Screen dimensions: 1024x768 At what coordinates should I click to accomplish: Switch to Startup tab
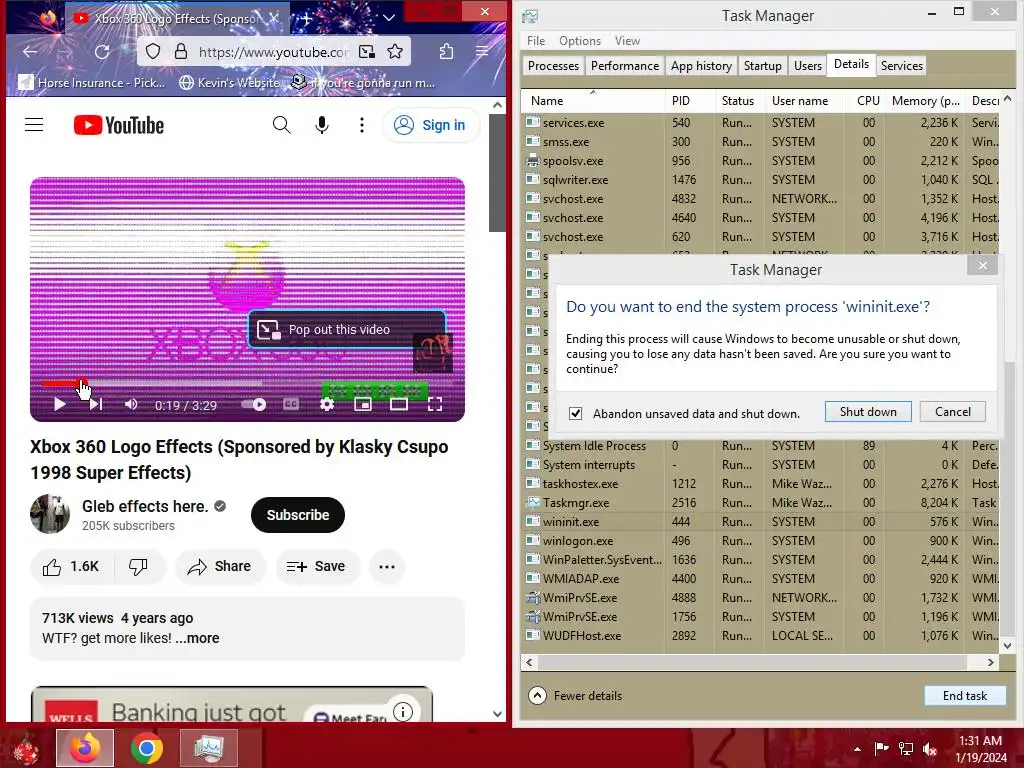[x=763, y=65]
